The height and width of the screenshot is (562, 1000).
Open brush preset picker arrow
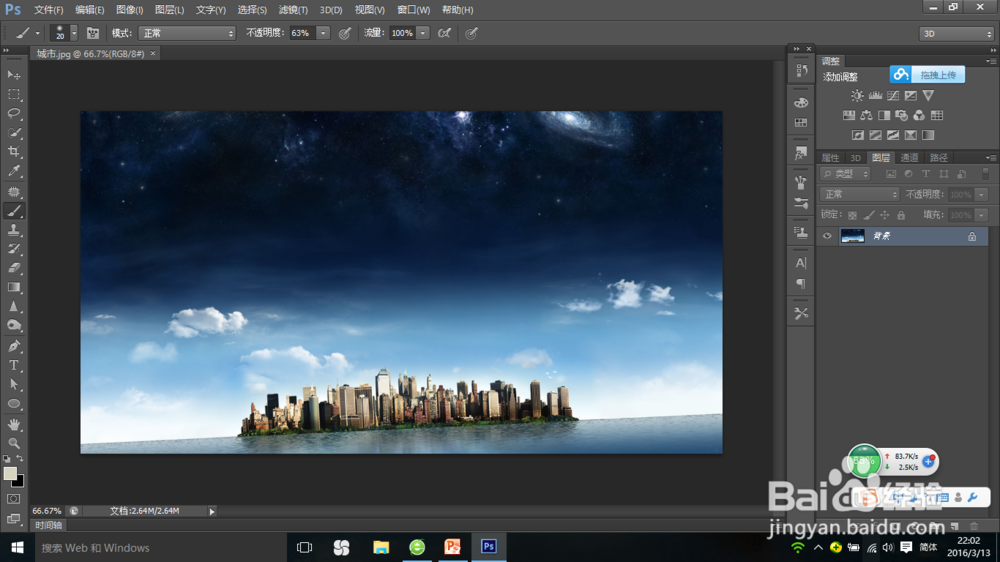[x=74, y=33]
